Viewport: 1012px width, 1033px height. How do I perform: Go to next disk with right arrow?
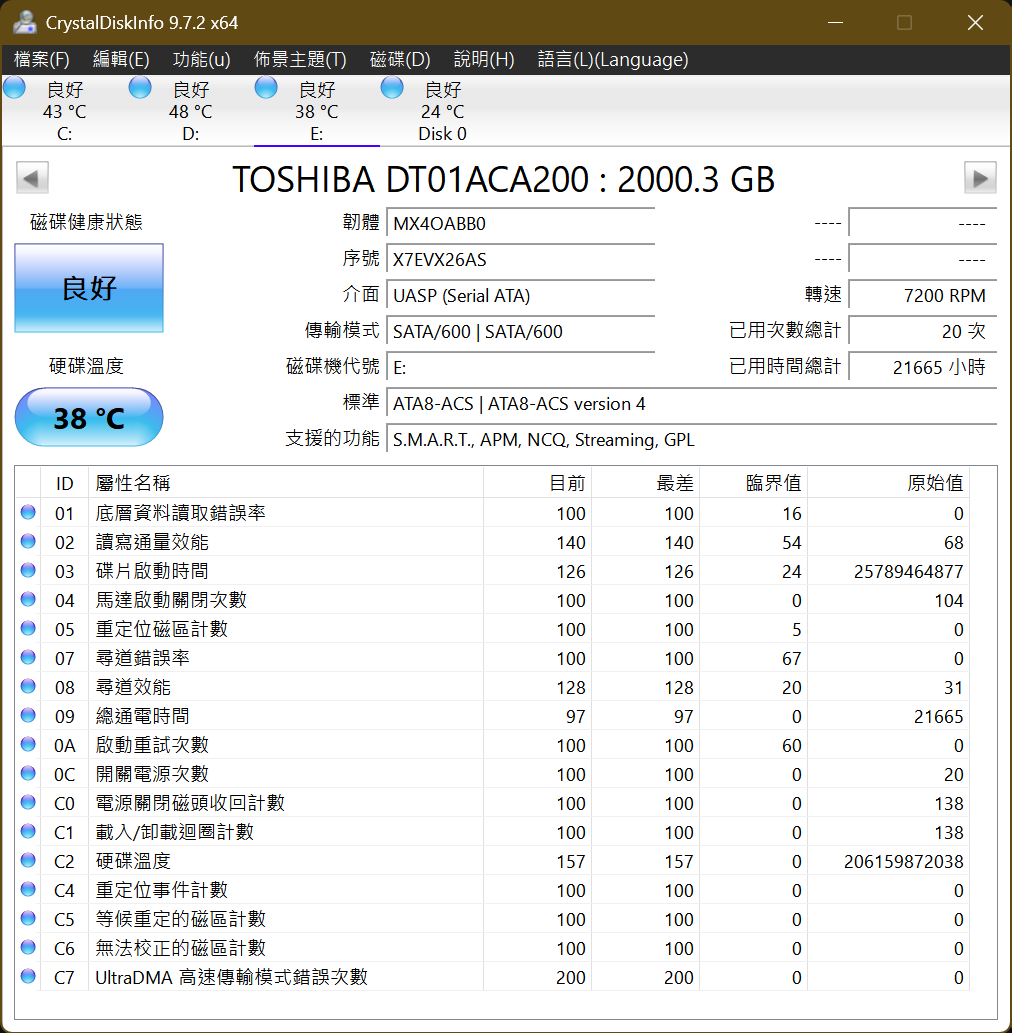pyautogui.click(x=980, y=178)
